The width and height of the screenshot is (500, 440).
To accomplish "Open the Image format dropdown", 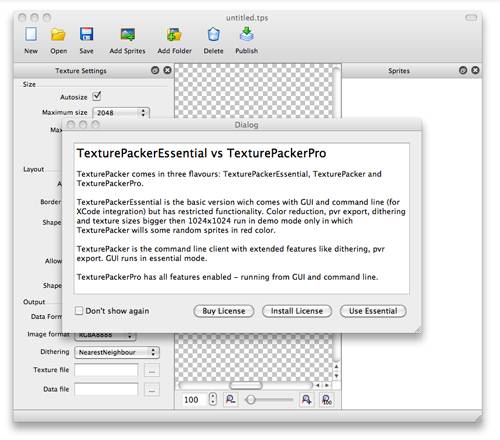I will [x=105, y=336].
